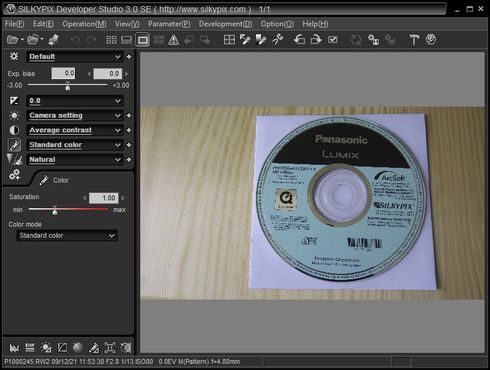Screen dimensions: 490x370
Task: Click the highlight warning triangle icon
Action: pos(174,40)
